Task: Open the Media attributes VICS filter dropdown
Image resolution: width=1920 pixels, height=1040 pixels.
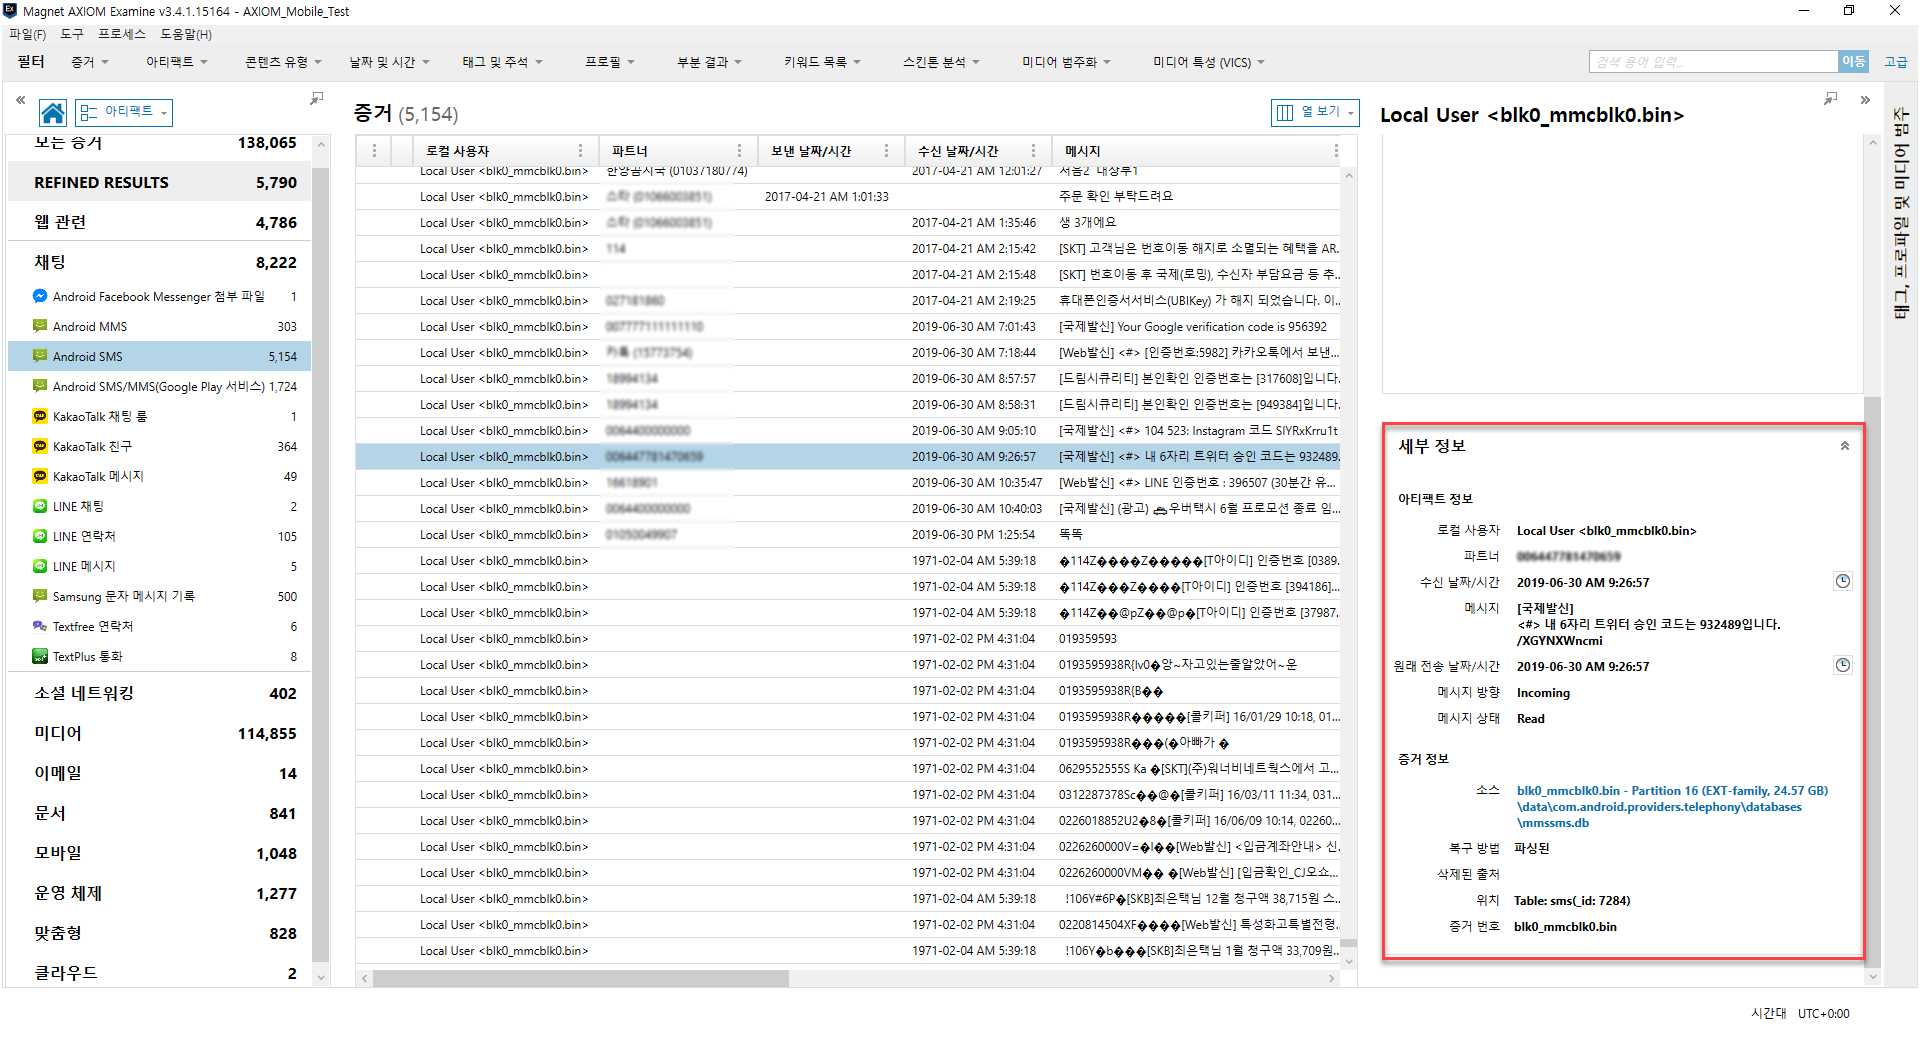Action: pyautogui.click(x=1209, y=62)
